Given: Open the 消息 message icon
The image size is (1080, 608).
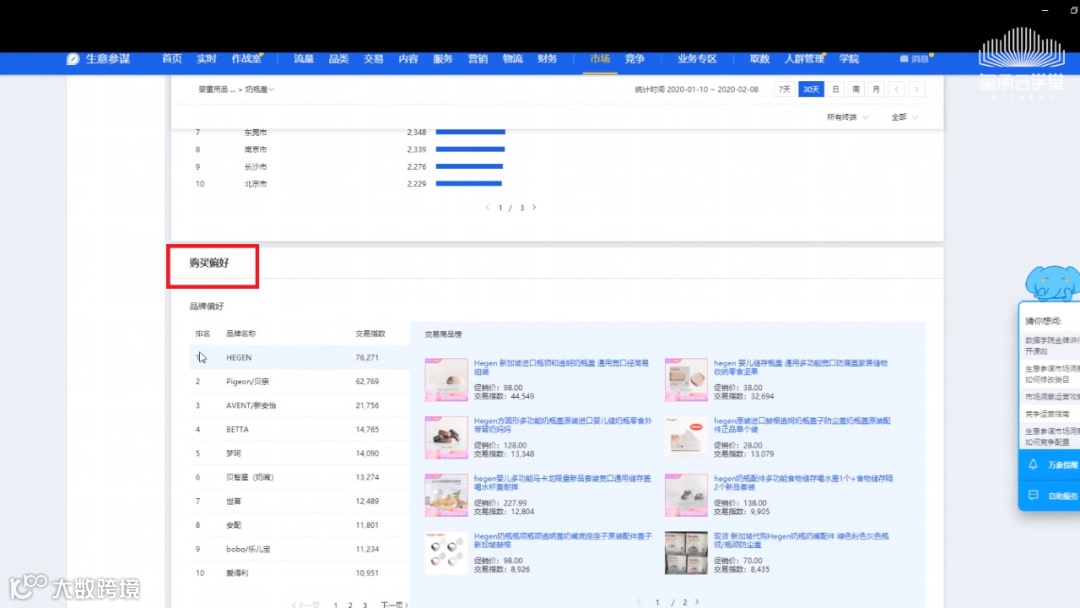Looking at the screenshot, I should coord(904,59).
